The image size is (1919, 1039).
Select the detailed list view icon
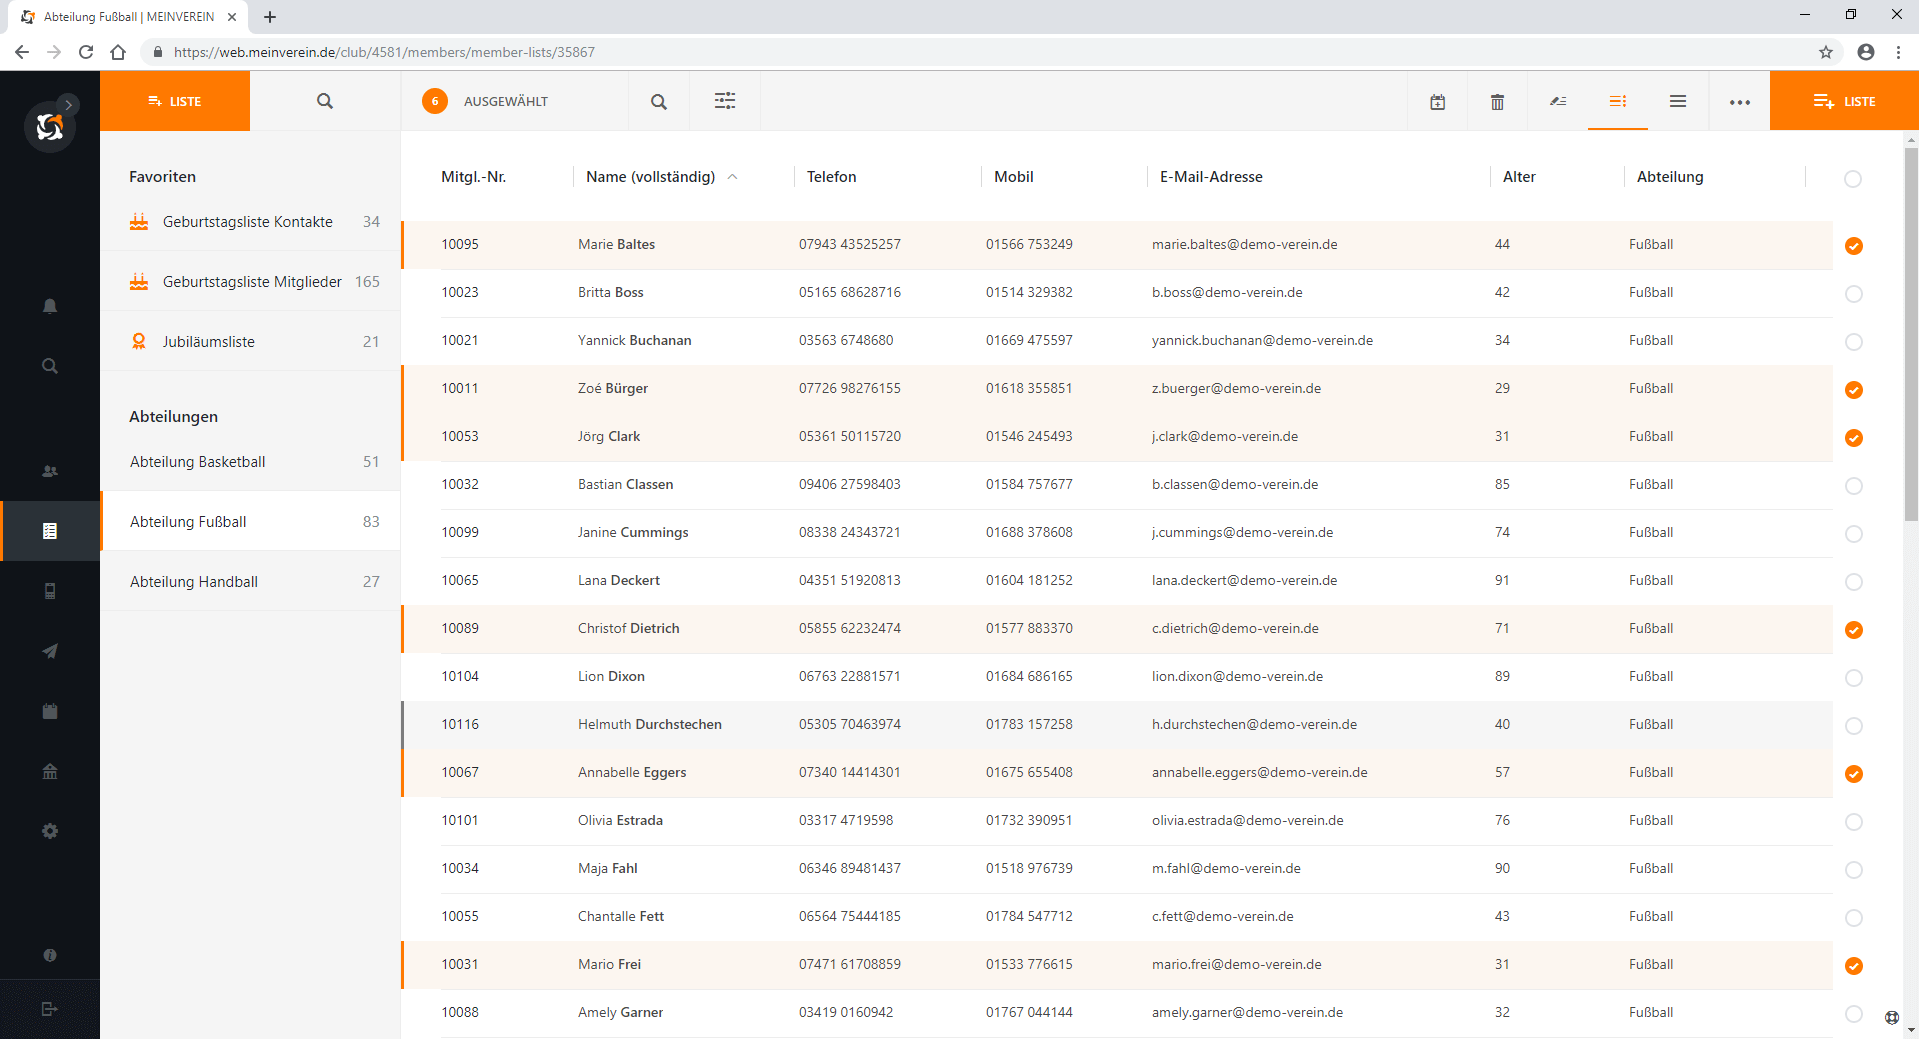1618,101
